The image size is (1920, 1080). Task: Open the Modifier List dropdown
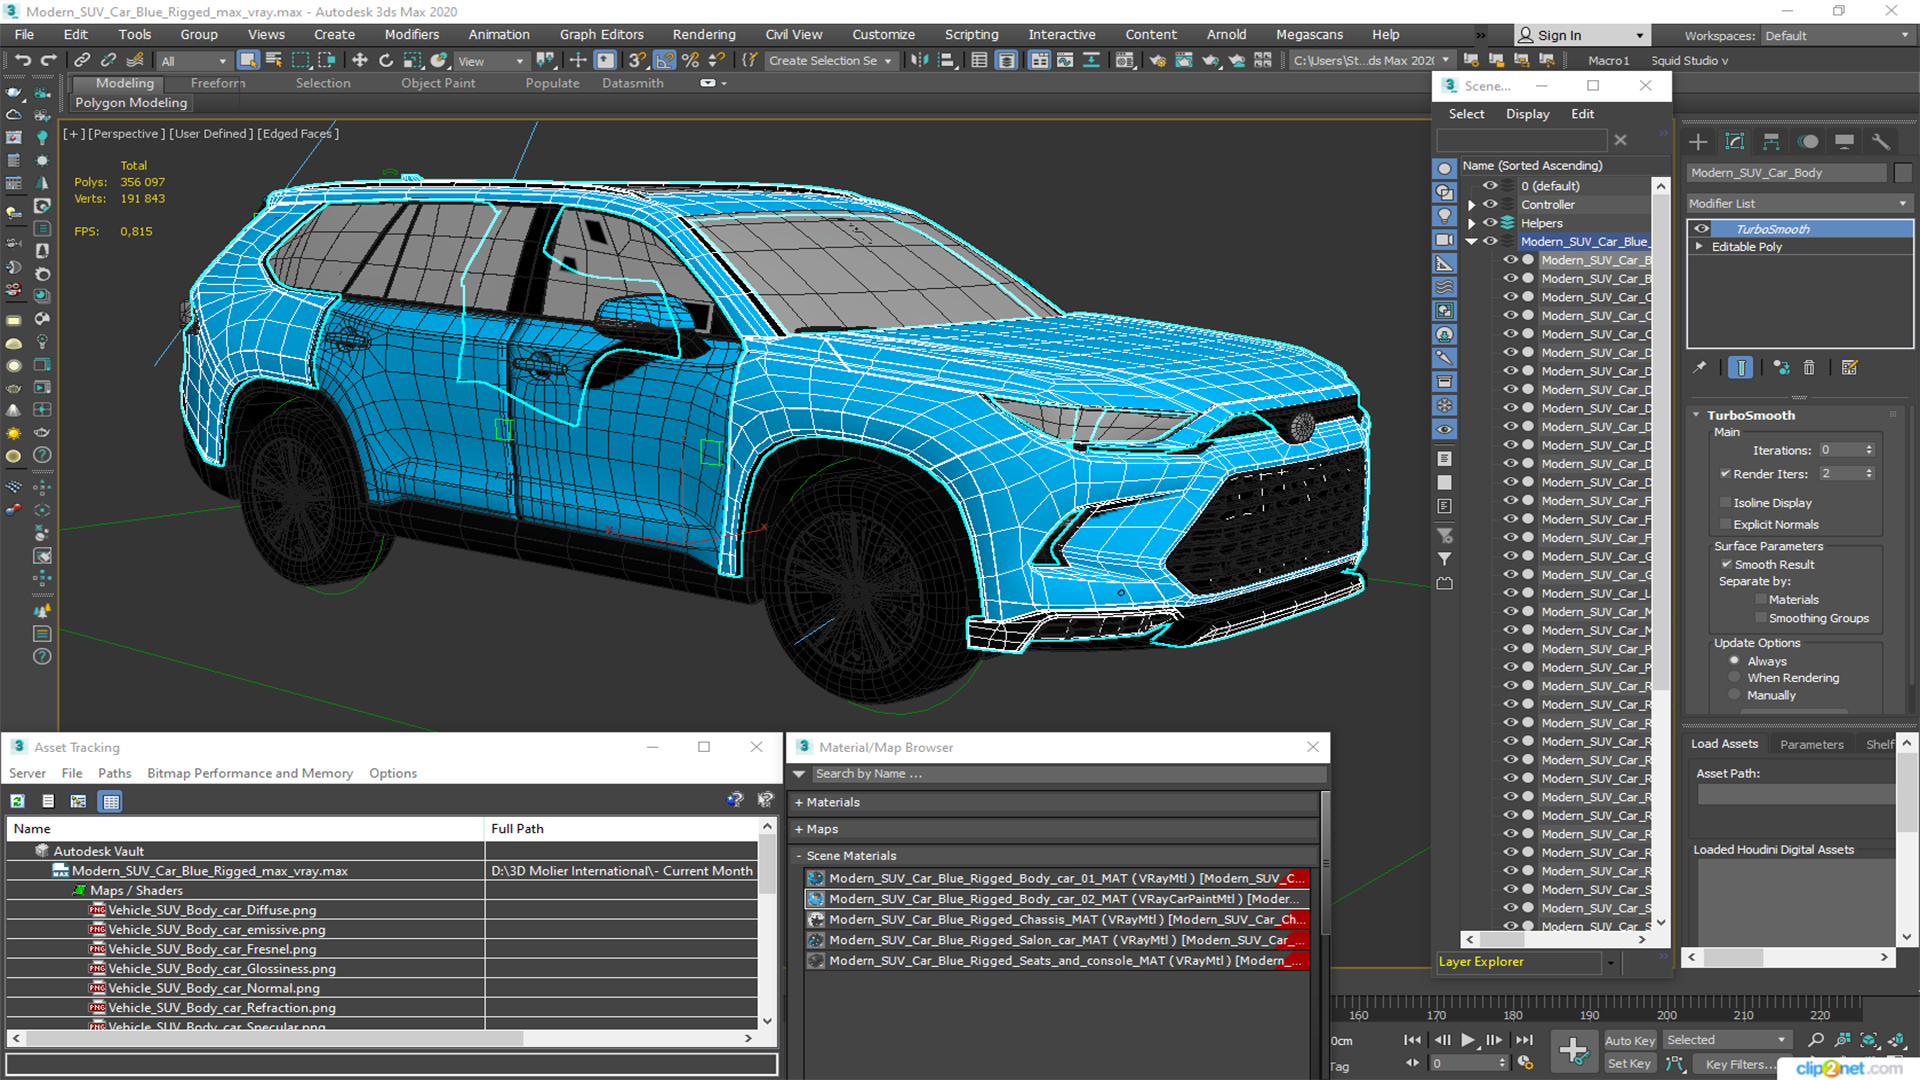pos(1799,203)
